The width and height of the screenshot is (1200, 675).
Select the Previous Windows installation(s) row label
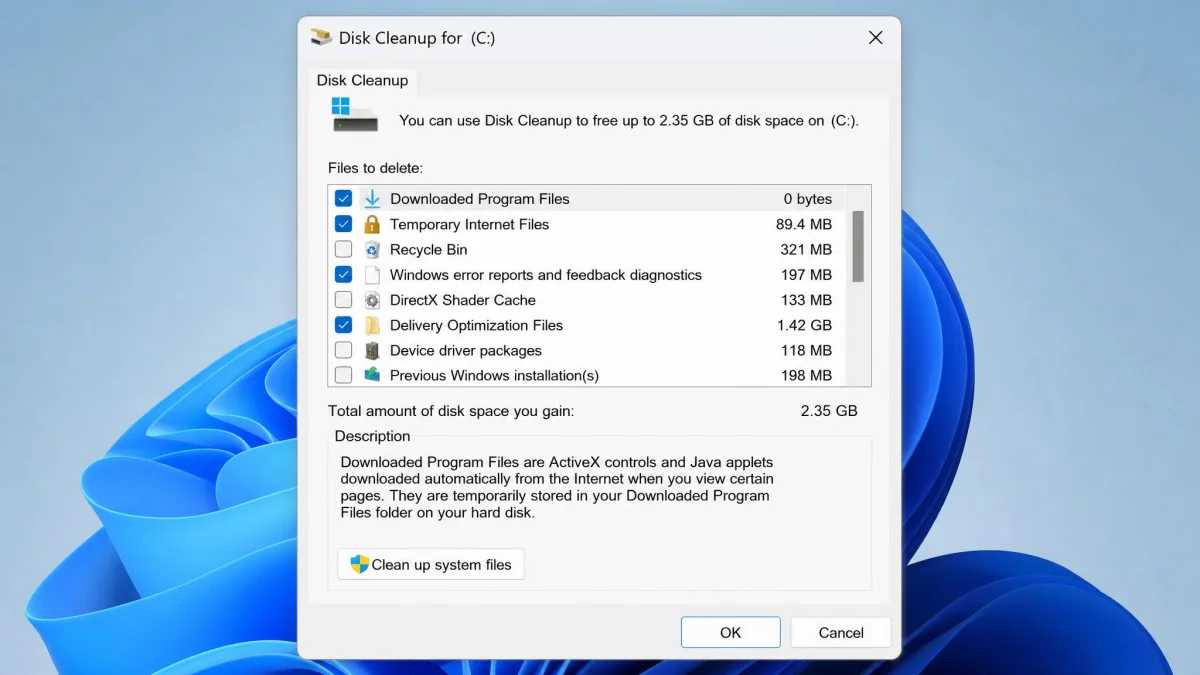point(494,375)
